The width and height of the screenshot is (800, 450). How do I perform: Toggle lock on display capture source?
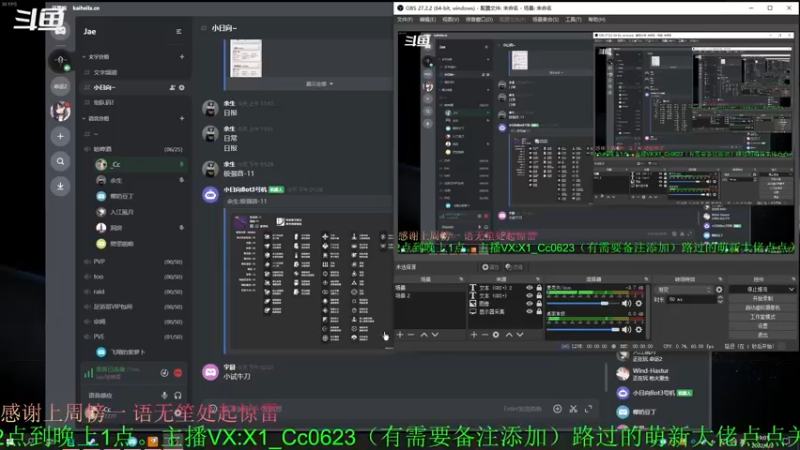tap(539, 311)
